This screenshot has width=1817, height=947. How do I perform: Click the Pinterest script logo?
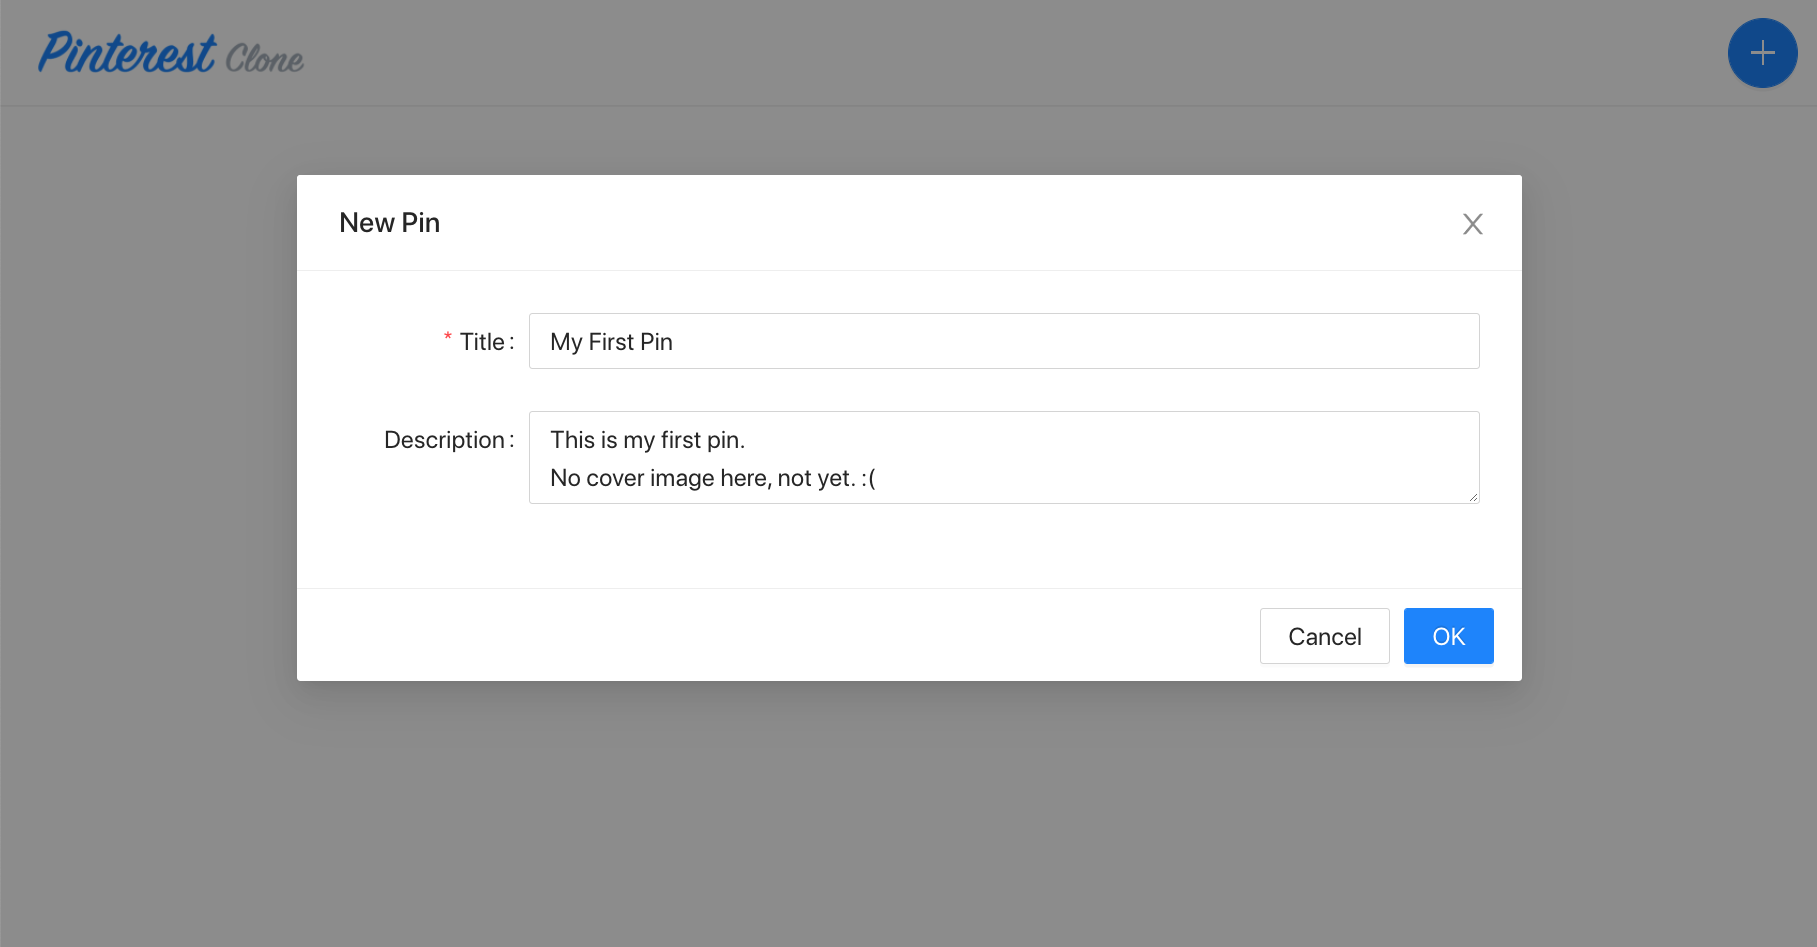127,54
